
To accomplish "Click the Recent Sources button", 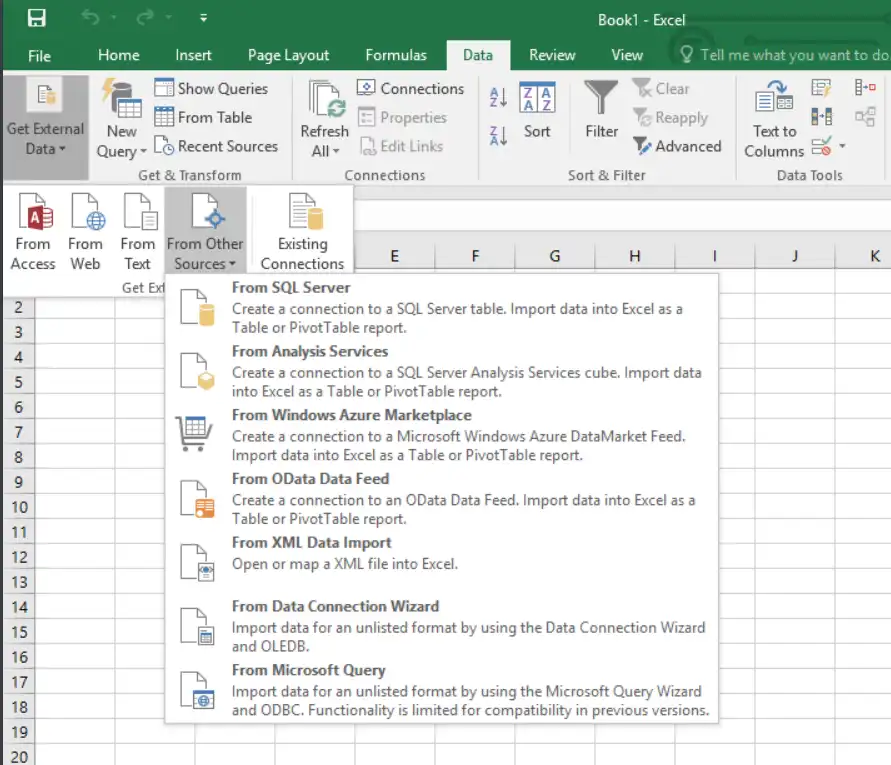I will pos(217,146).
